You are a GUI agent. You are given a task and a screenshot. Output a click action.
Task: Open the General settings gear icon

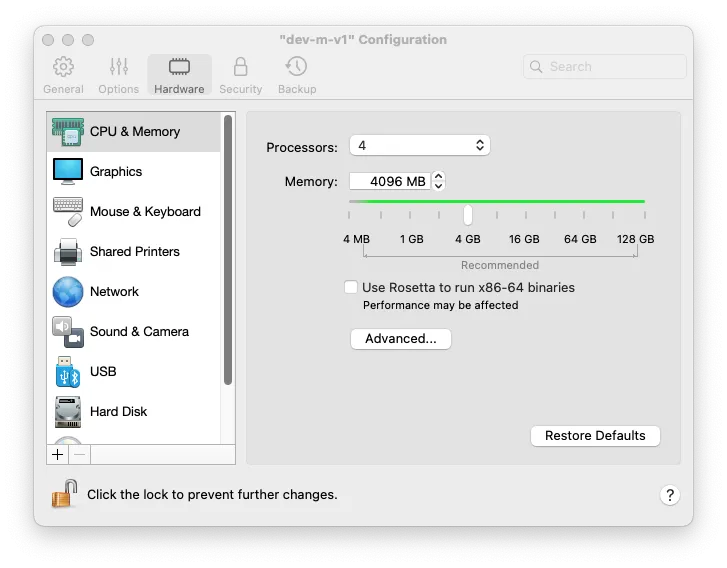coord(63,67)
